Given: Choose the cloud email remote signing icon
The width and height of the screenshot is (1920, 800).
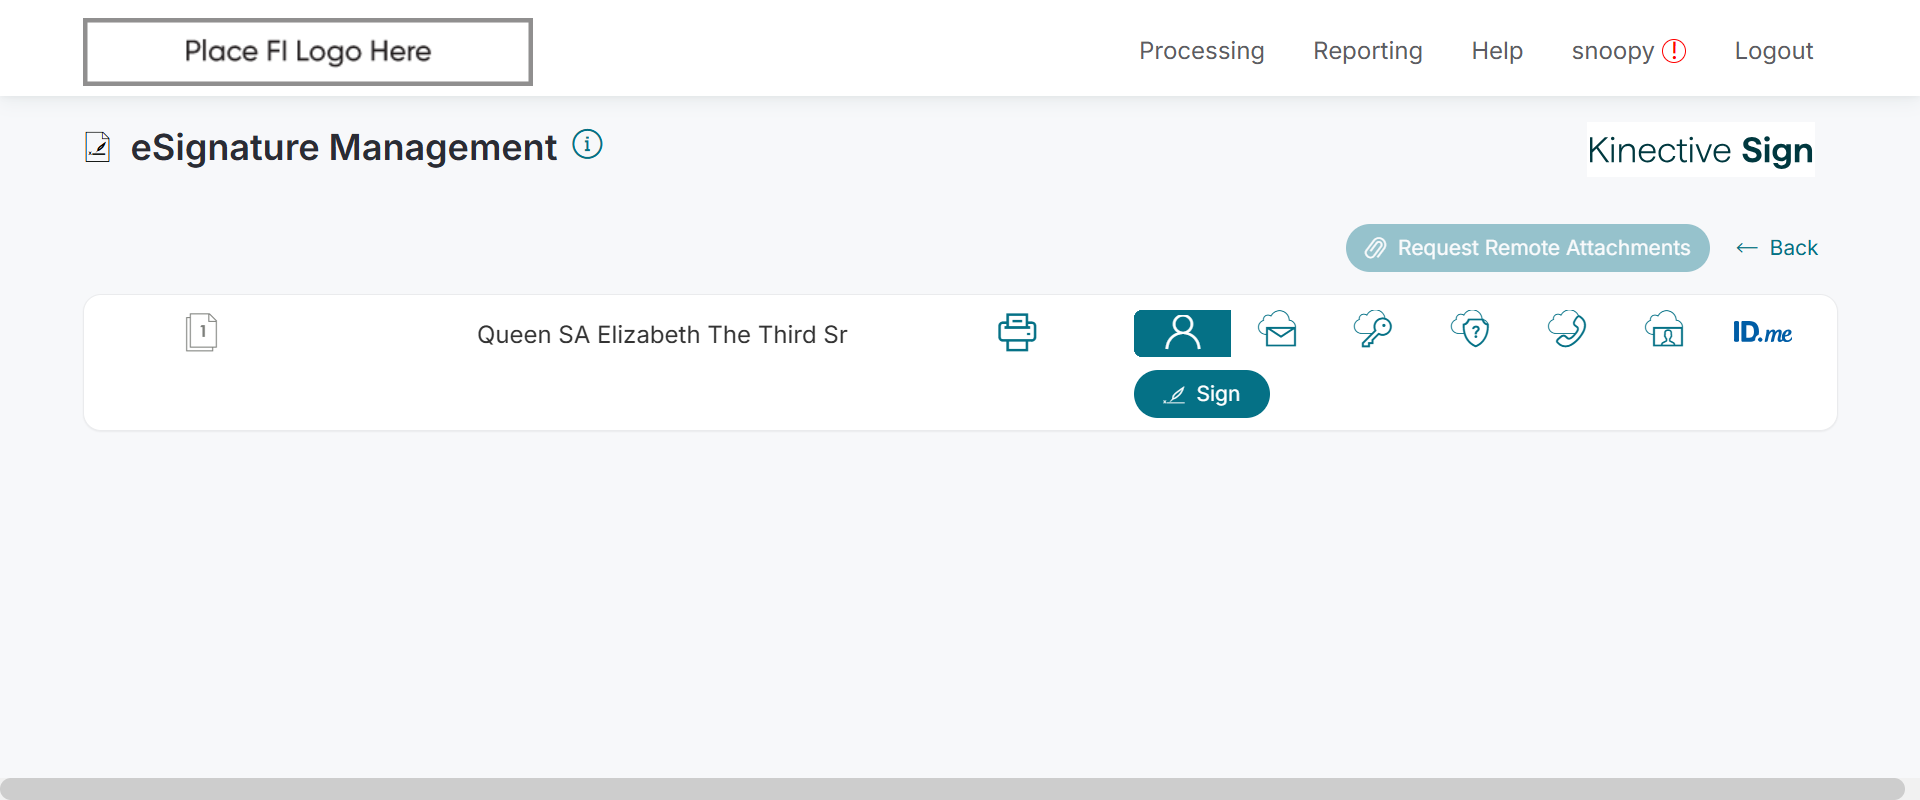Looking at the screenshot, I should 1278,330.
